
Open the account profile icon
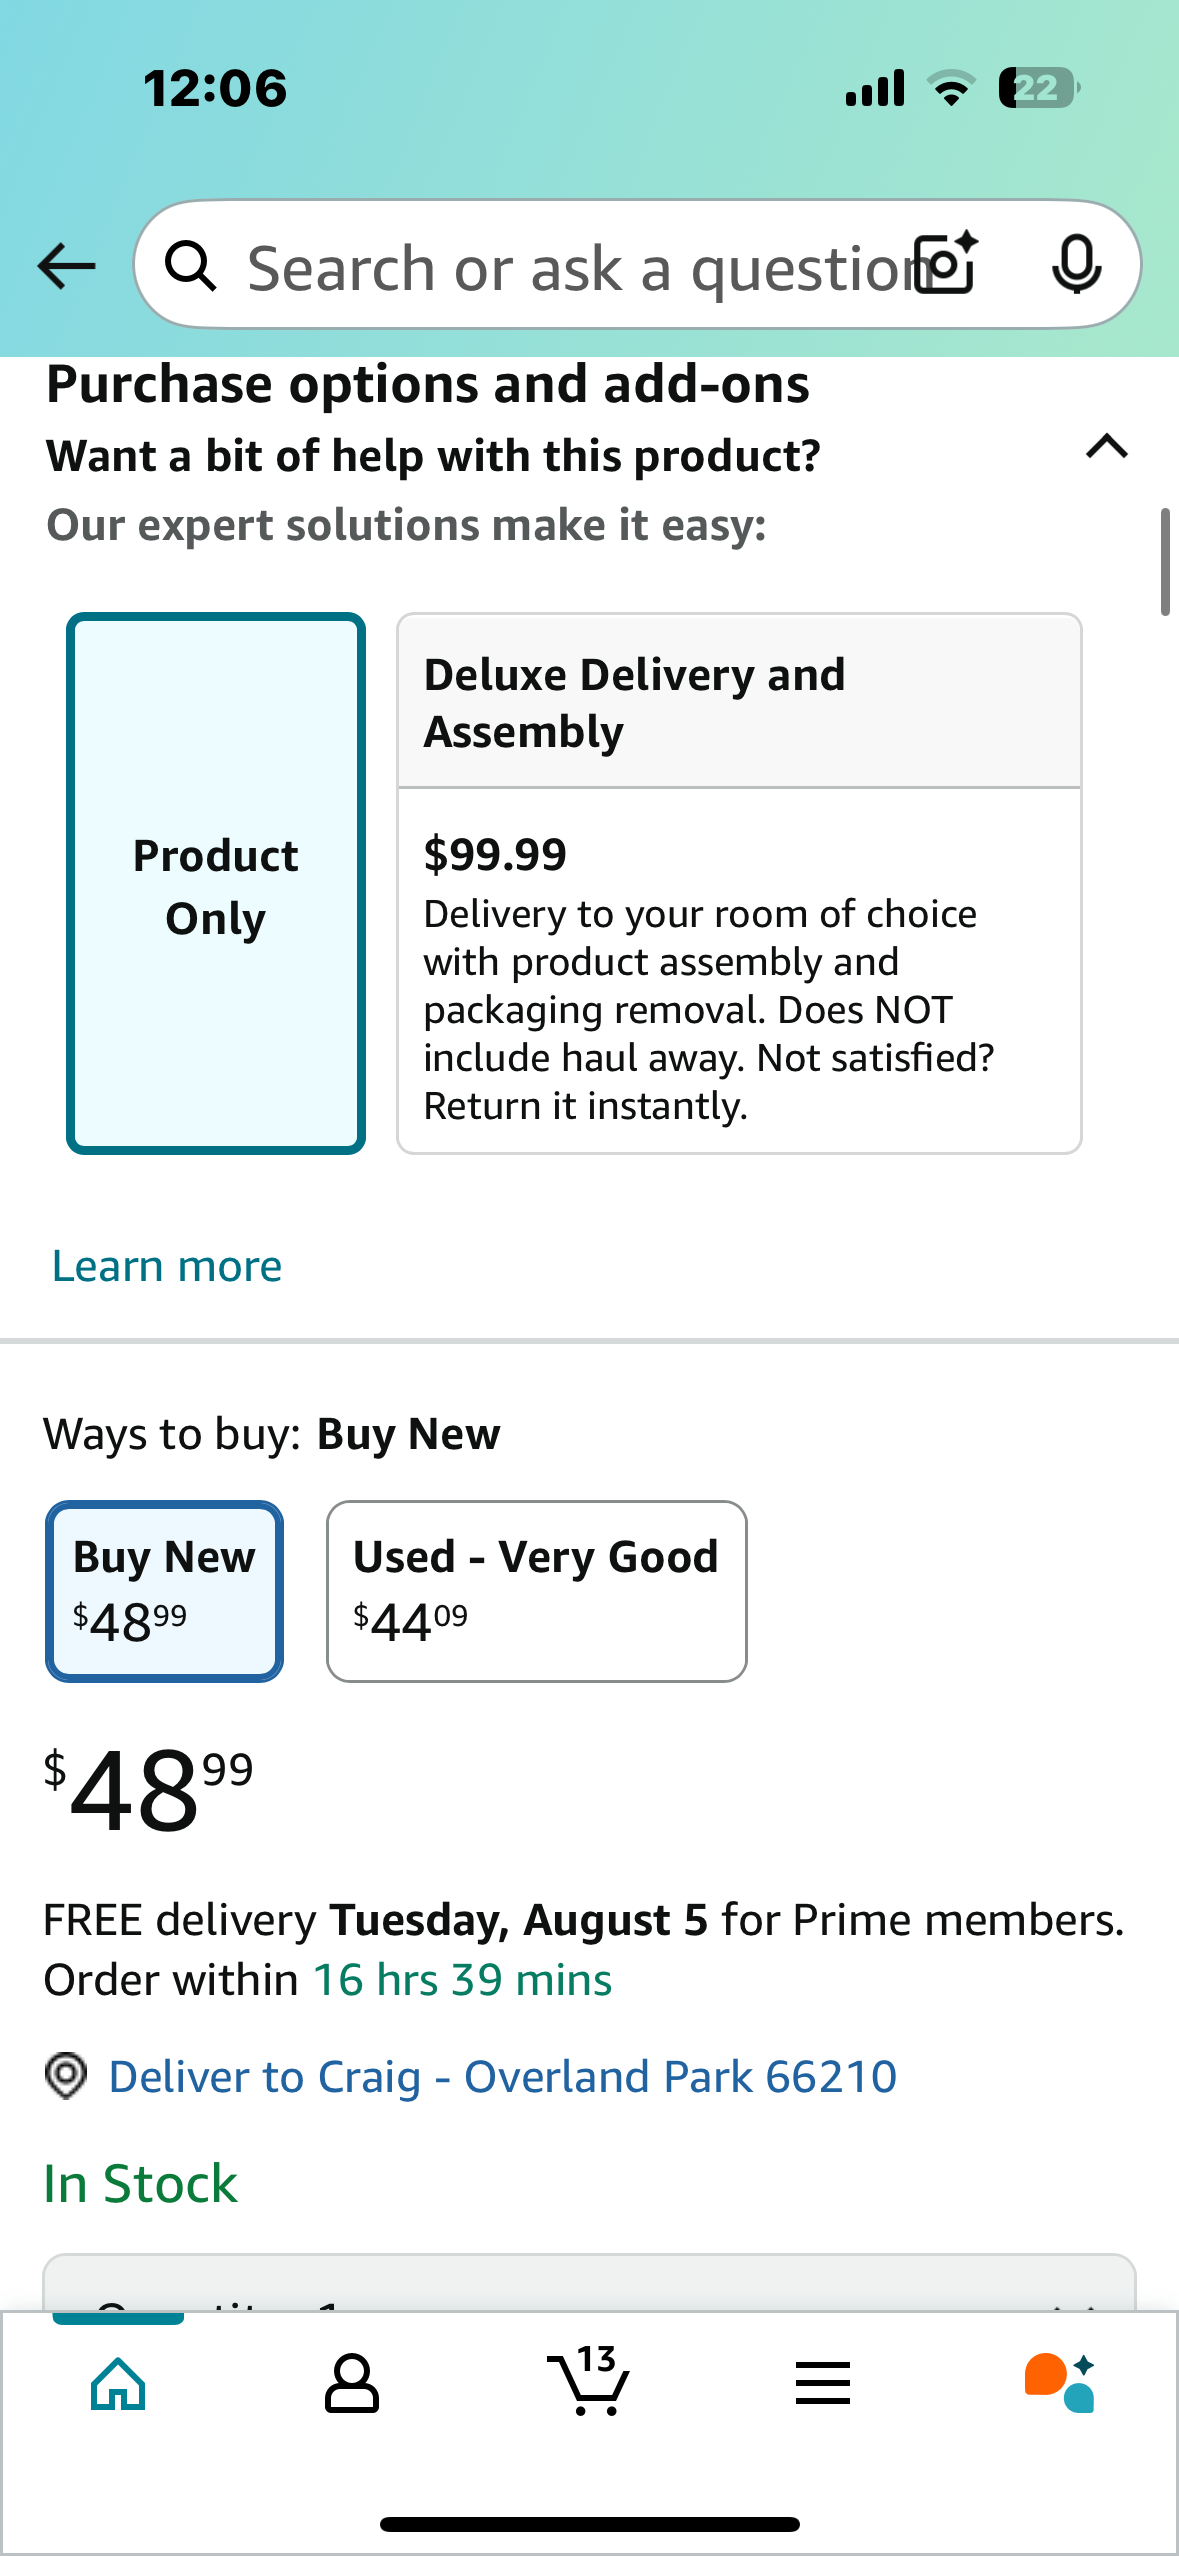[x=352, y=2384]
